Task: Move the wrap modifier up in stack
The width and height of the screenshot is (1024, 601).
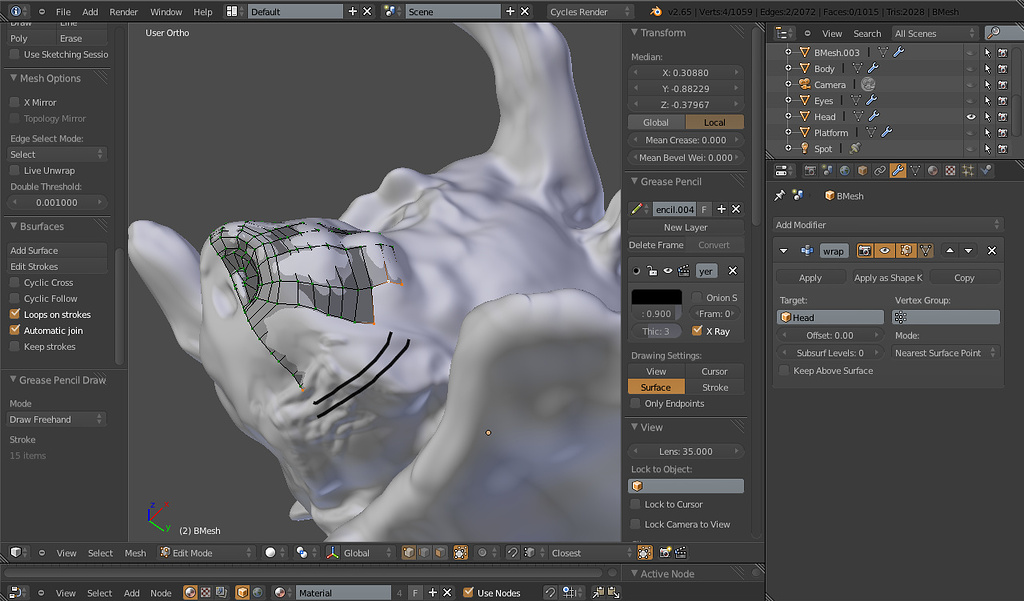Action: coord(950,251)
